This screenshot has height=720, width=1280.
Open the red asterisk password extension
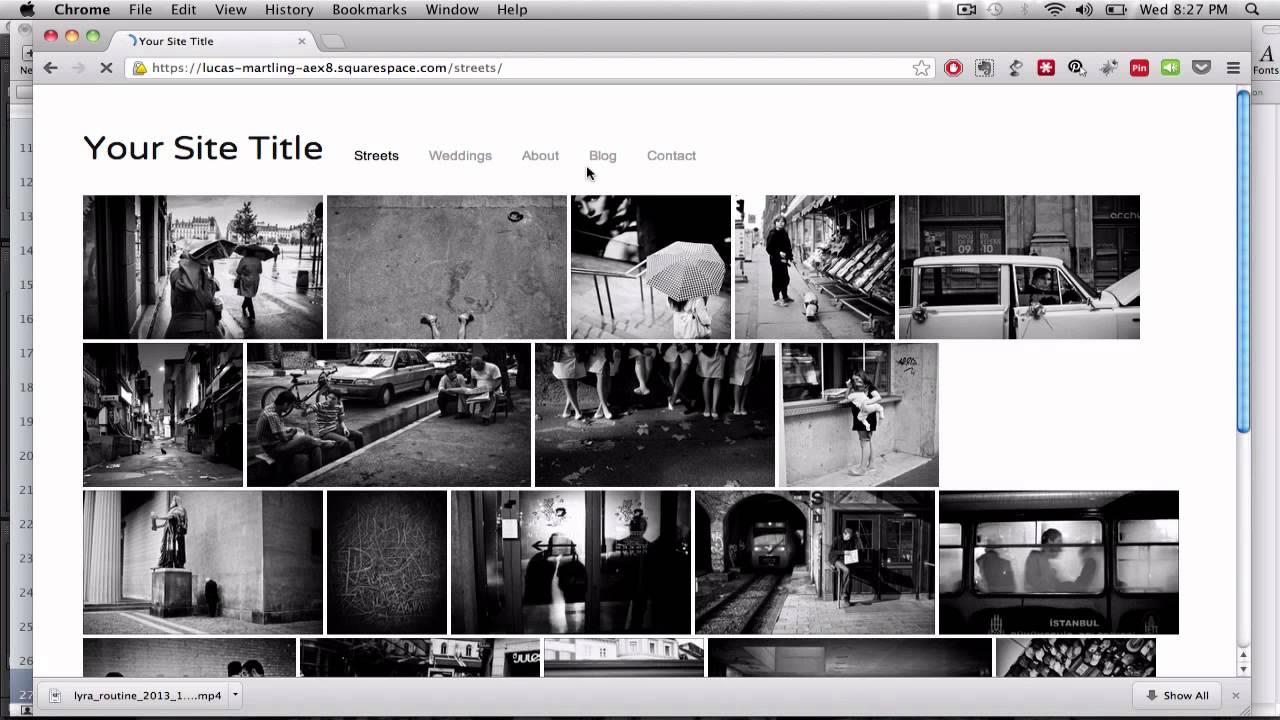point(1046,68)
